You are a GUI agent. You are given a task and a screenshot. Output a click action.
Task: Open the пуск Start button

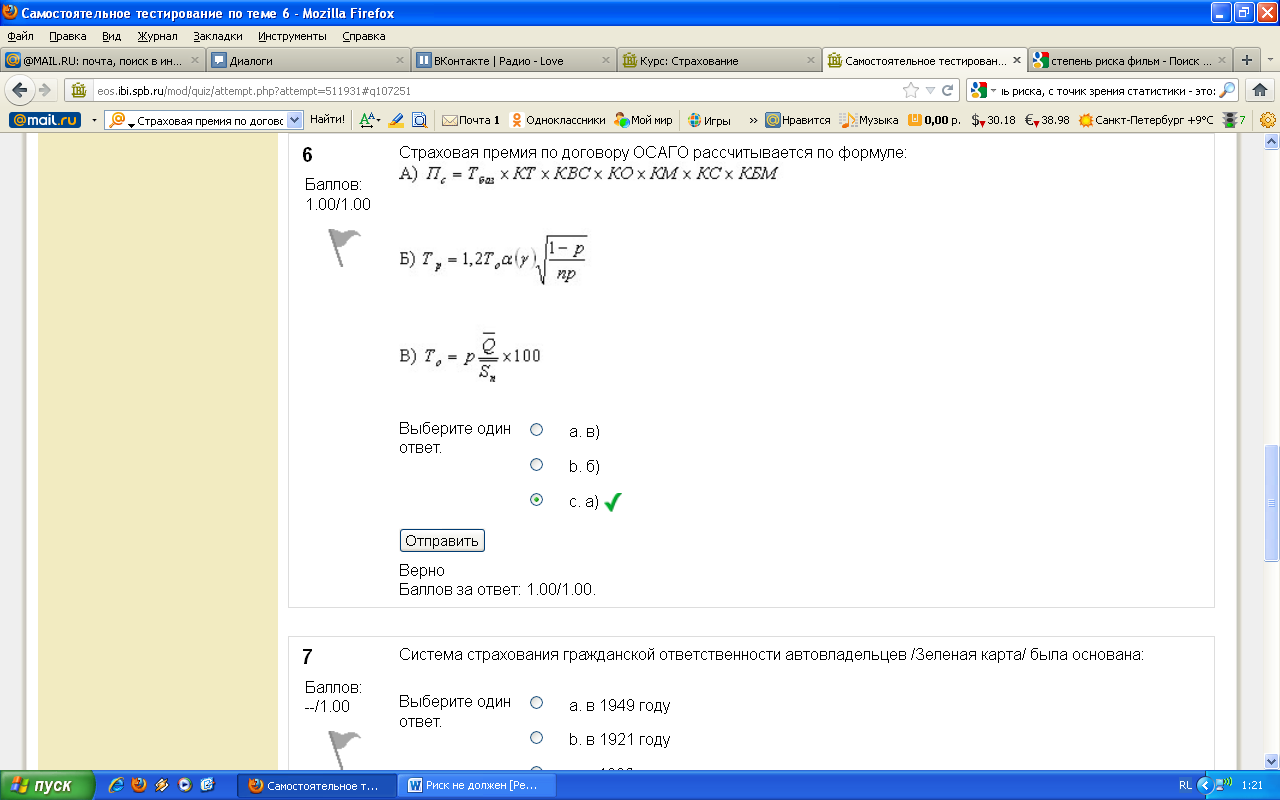pyautogui.click(x=47, y=785)
